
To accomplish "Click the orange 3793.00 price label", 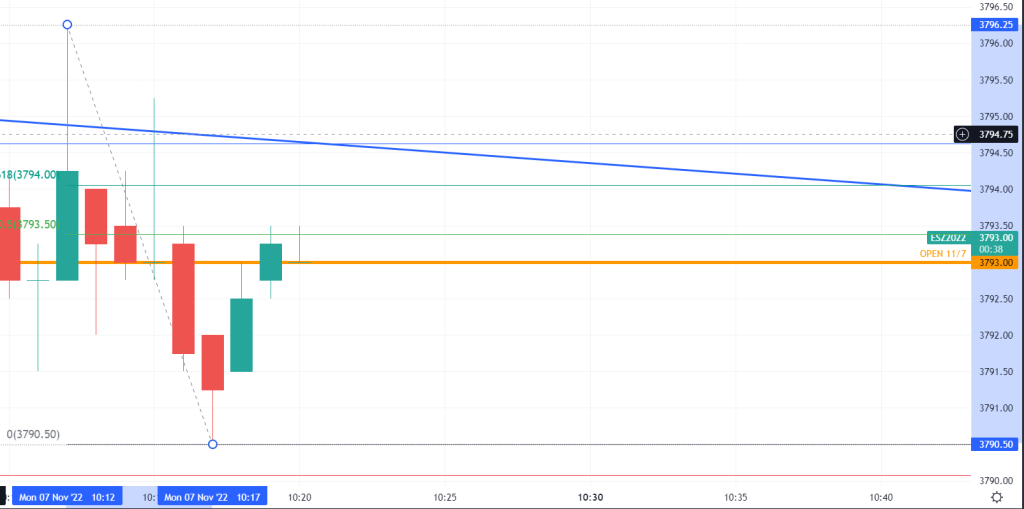I will [x=997, y=262].
